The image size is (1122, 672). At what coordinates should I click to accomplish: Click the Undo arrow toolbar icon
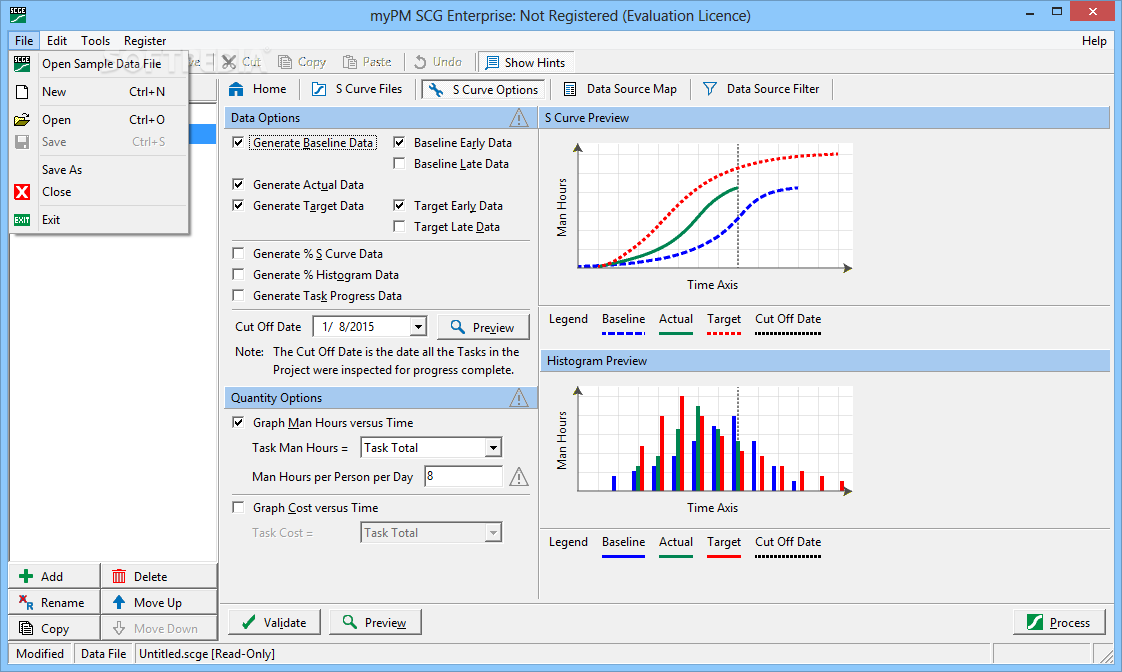point(420,62)
